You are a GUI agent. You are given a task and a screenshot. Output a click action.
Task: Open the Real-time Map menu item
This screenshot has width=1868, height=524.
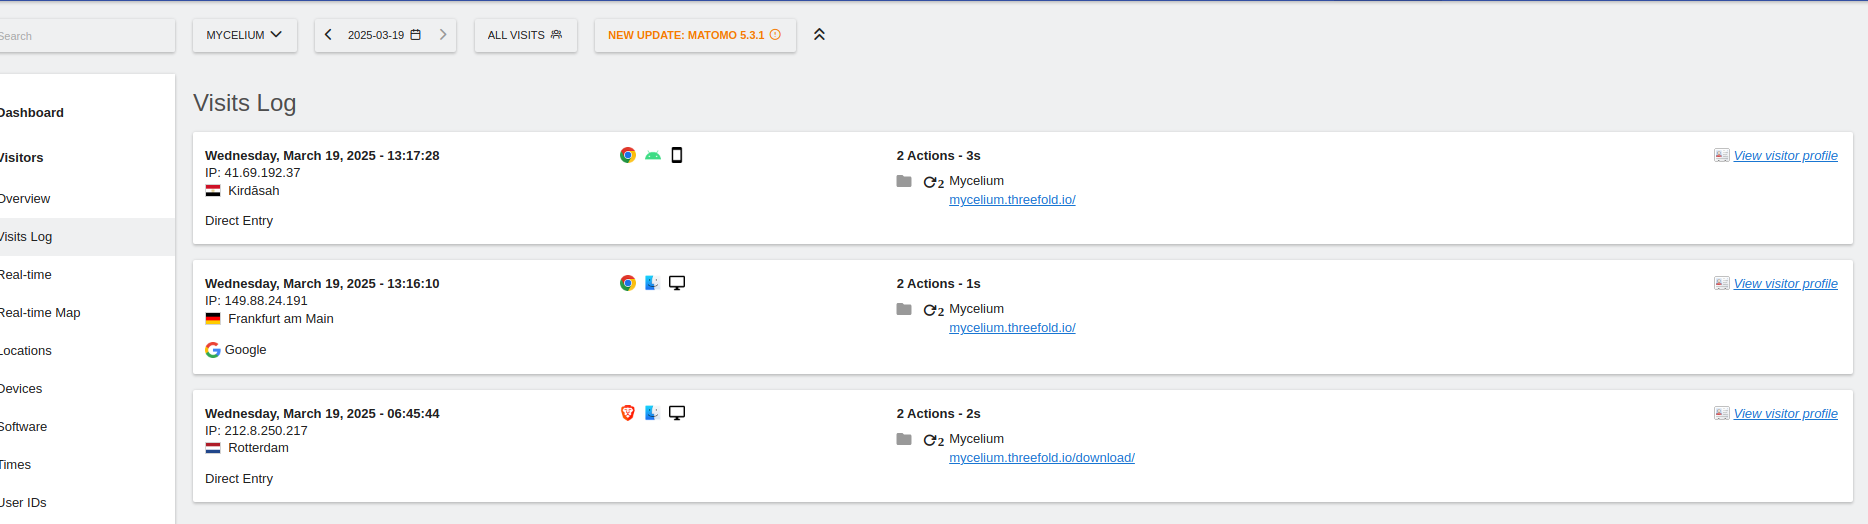coord(40,313)
